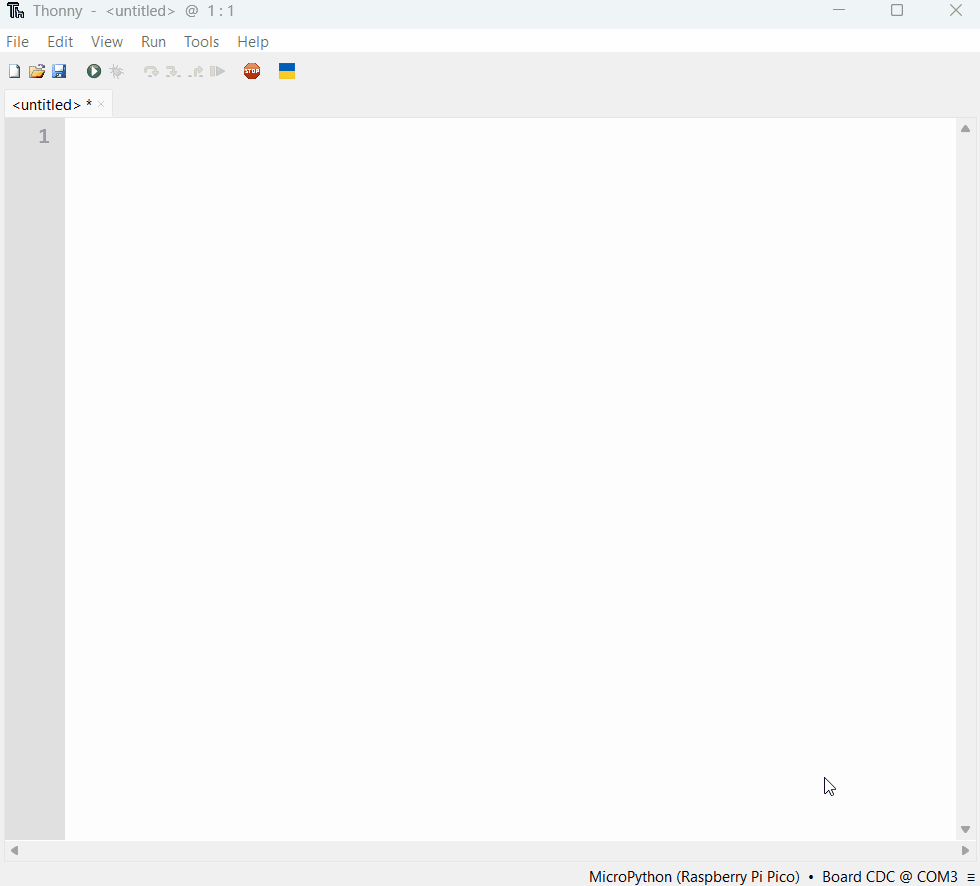Open the Tools menu
This screenshot has width=980, height=886.
tap(201, 42)
